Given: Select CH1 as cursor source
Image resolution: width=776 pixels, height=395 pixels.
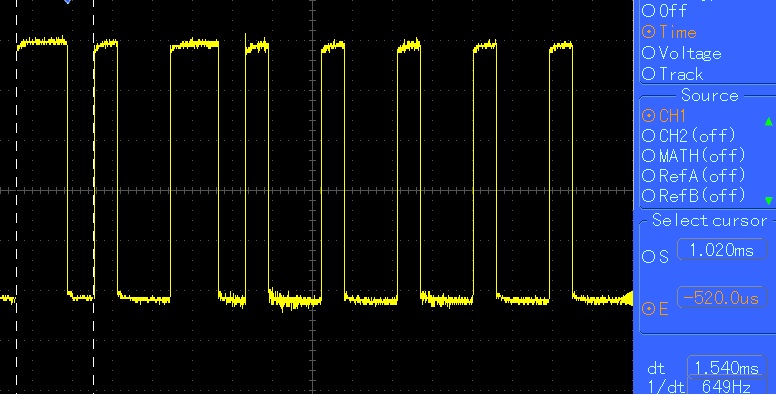Looking at the screenshot, I should click(648, 116).
